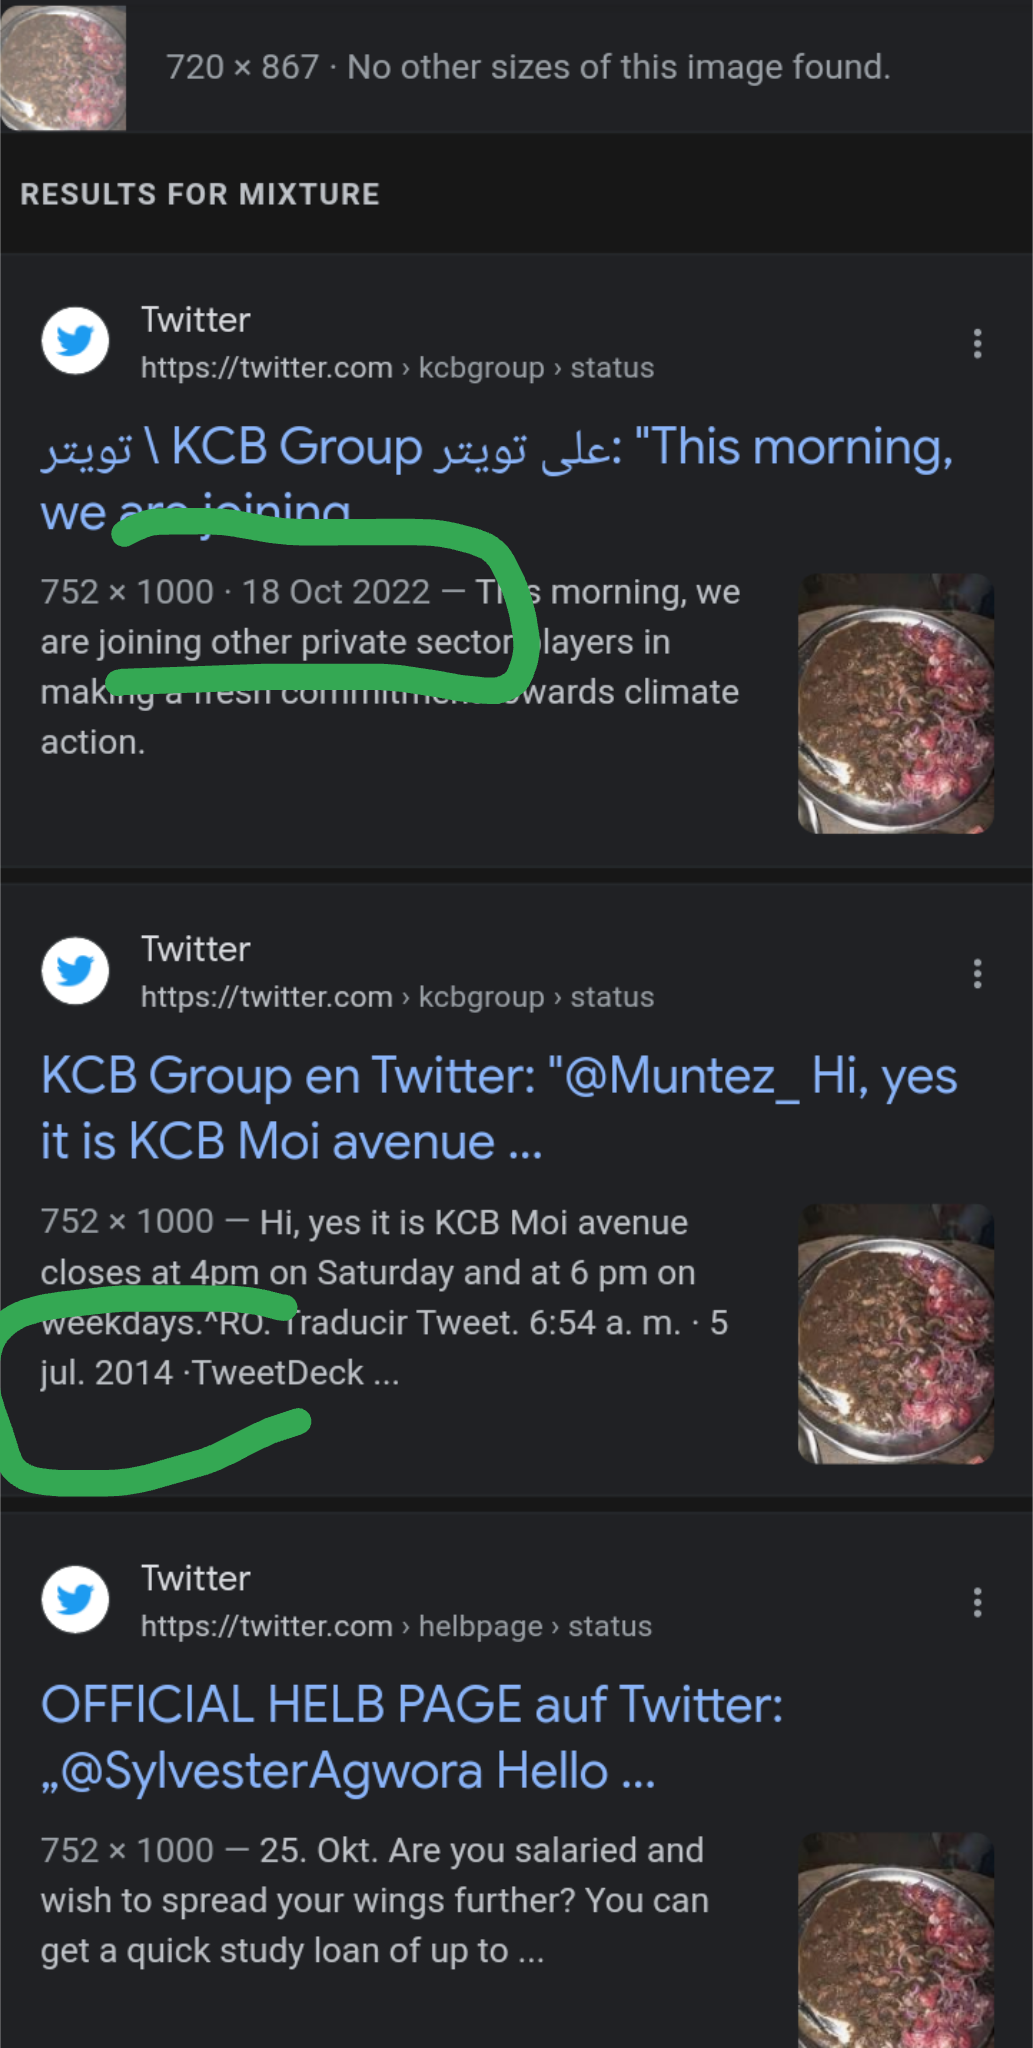Click the '720 × 867' image size text
The image size is (1033, 2048).
click(242, 67)
